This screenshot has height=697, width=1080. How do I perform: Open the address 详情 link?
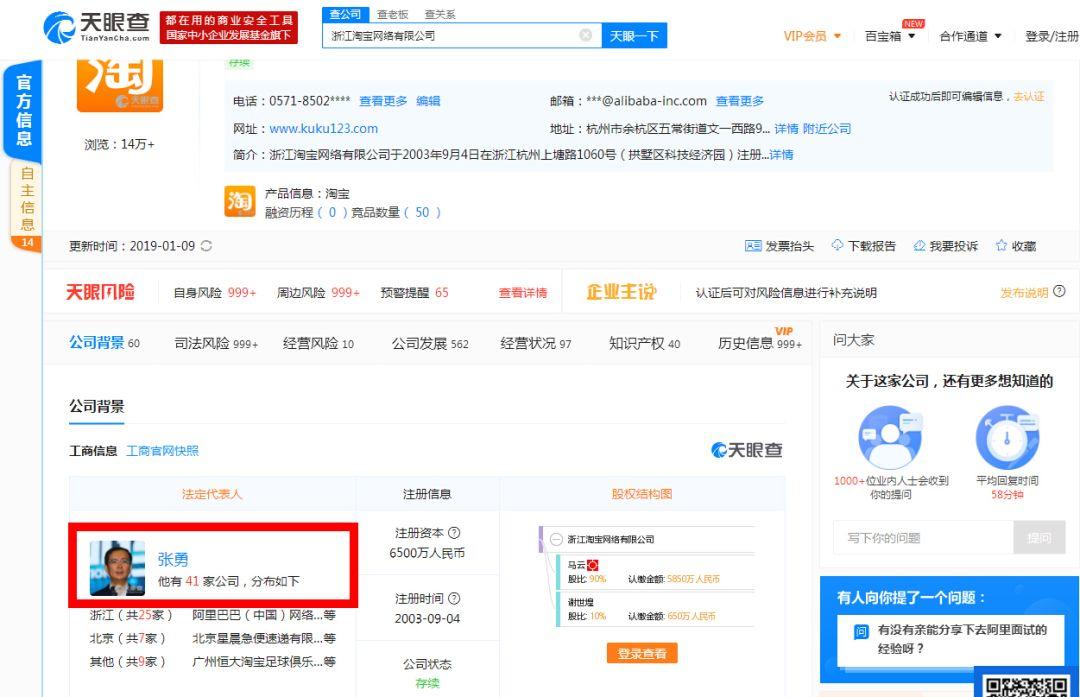[x=786, y=129]
